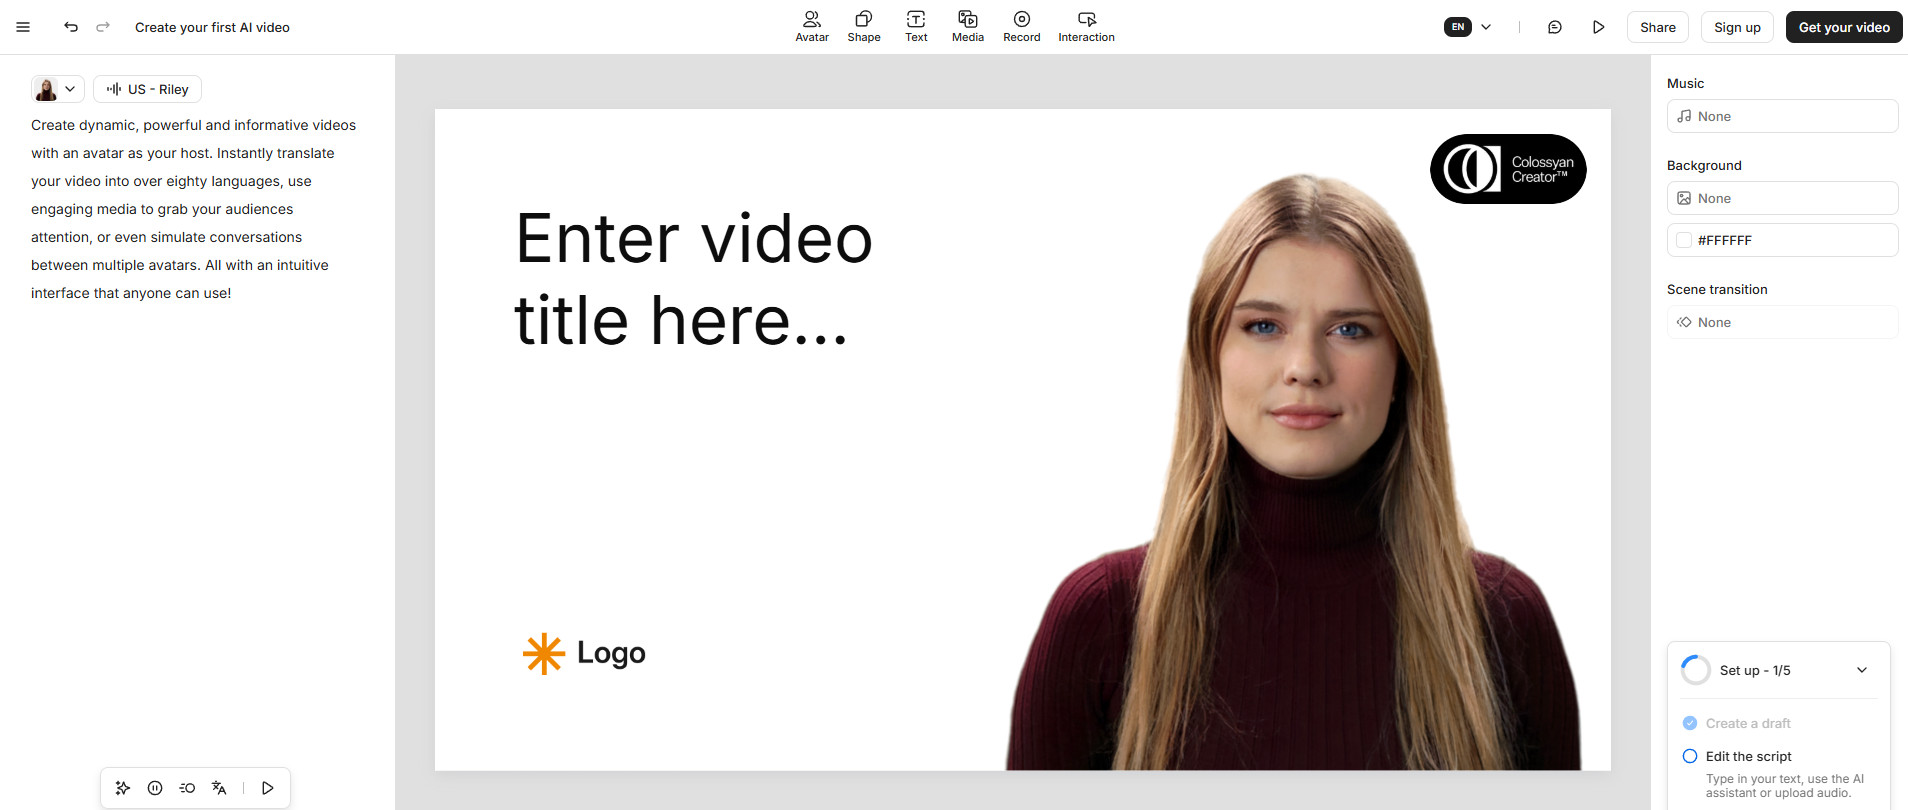The image size is (1908, 810).
Task: Select the Edit the script step
Action: (x=1747, y=756)
